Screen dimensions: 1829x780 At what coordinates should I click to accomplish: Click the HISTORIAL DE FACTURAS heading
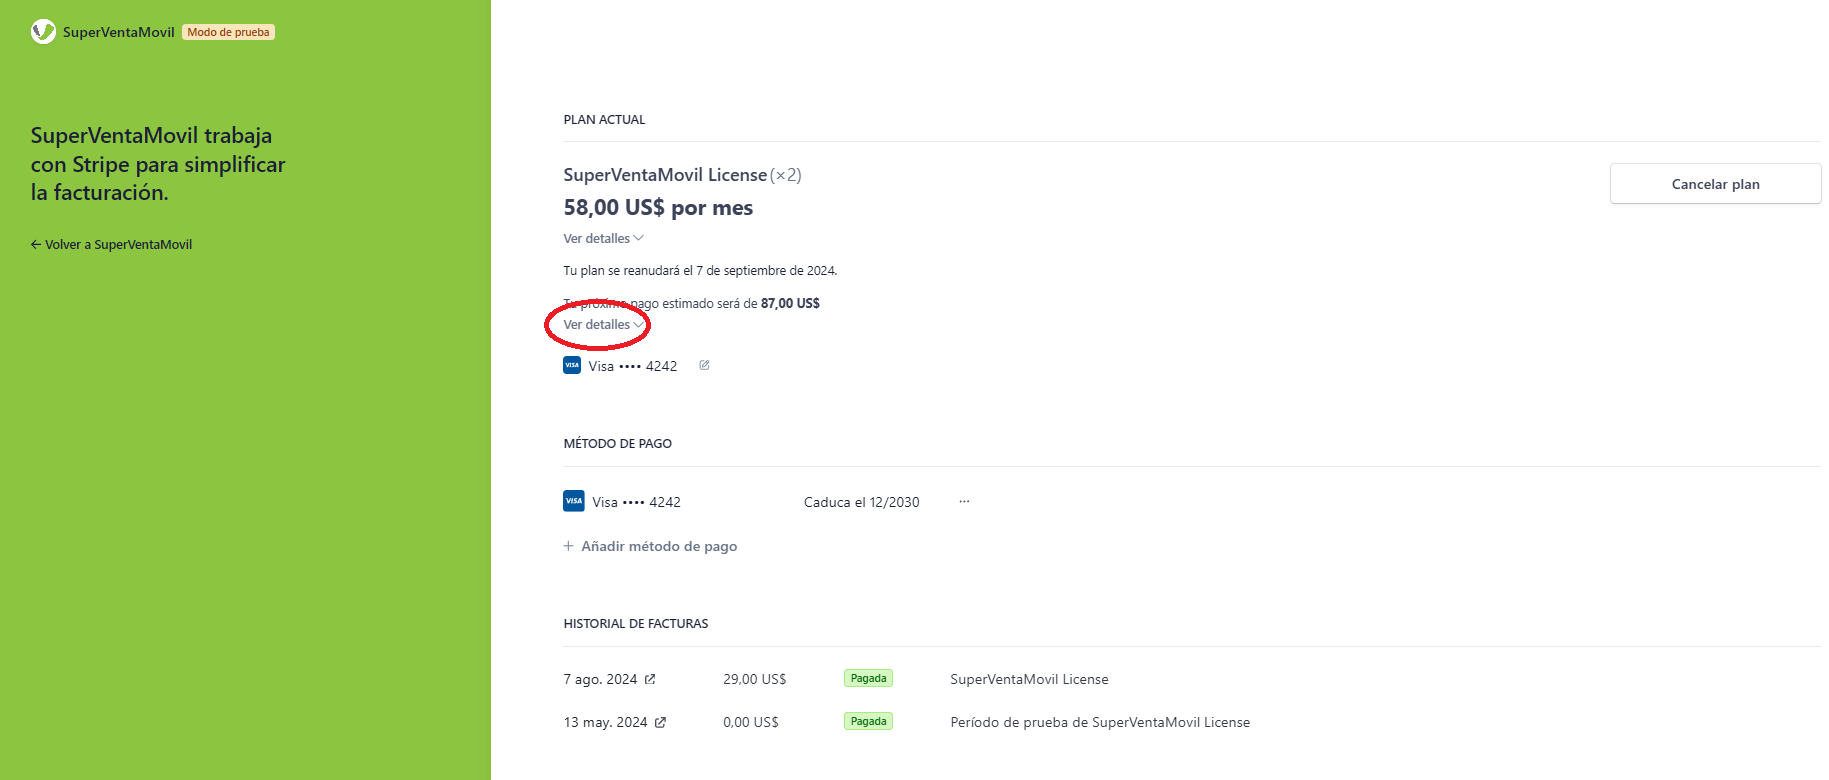point(636,623)
